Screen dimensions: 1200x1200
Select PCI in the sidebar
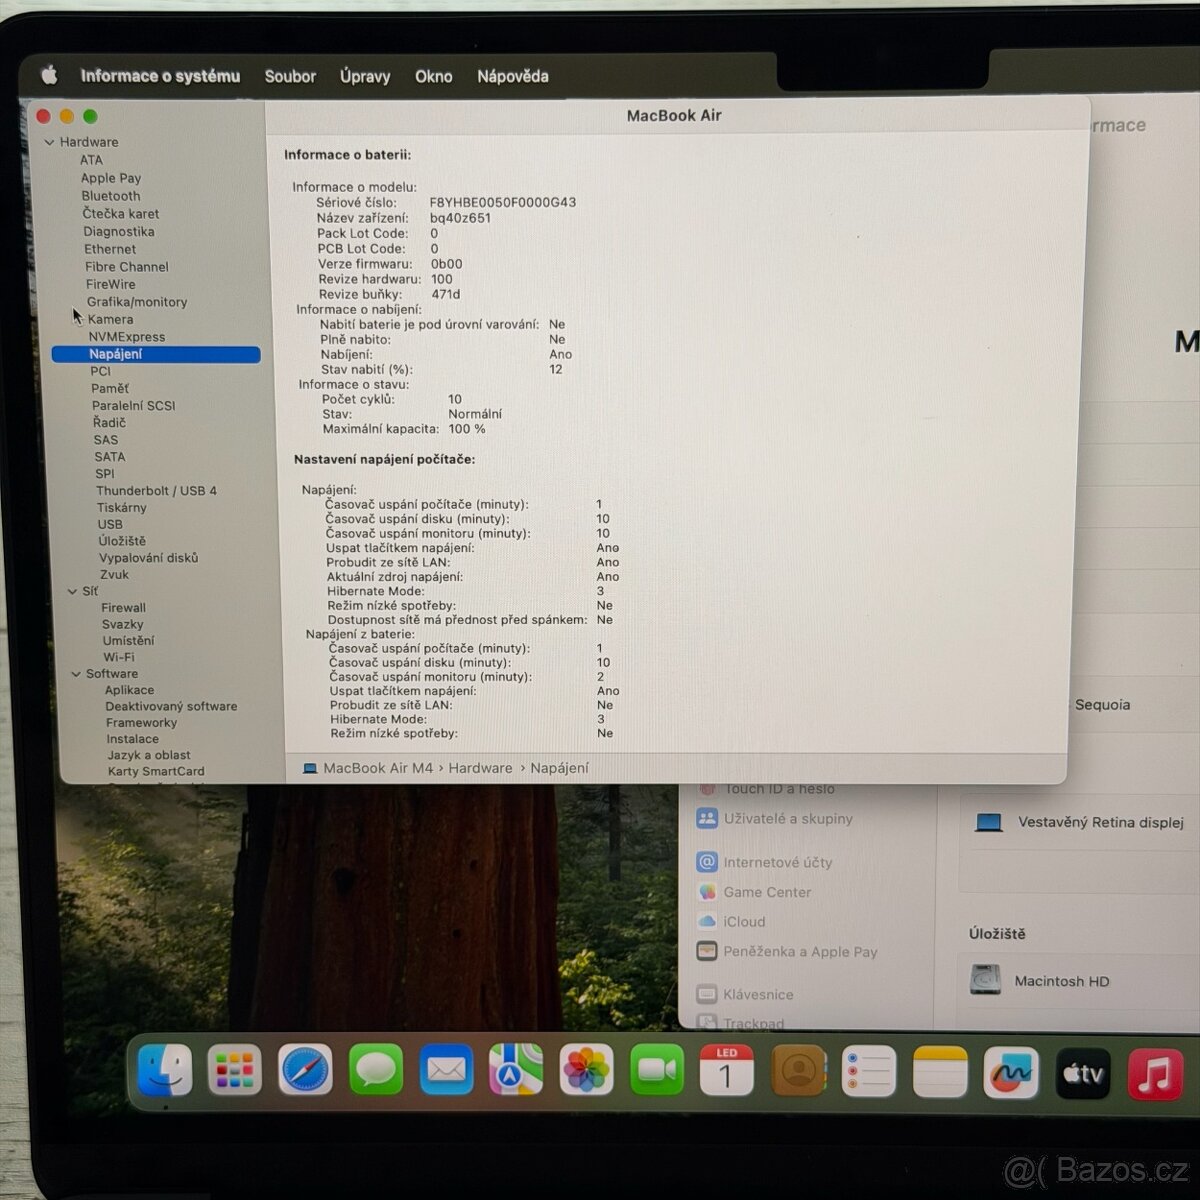click(x=101, y=371)
